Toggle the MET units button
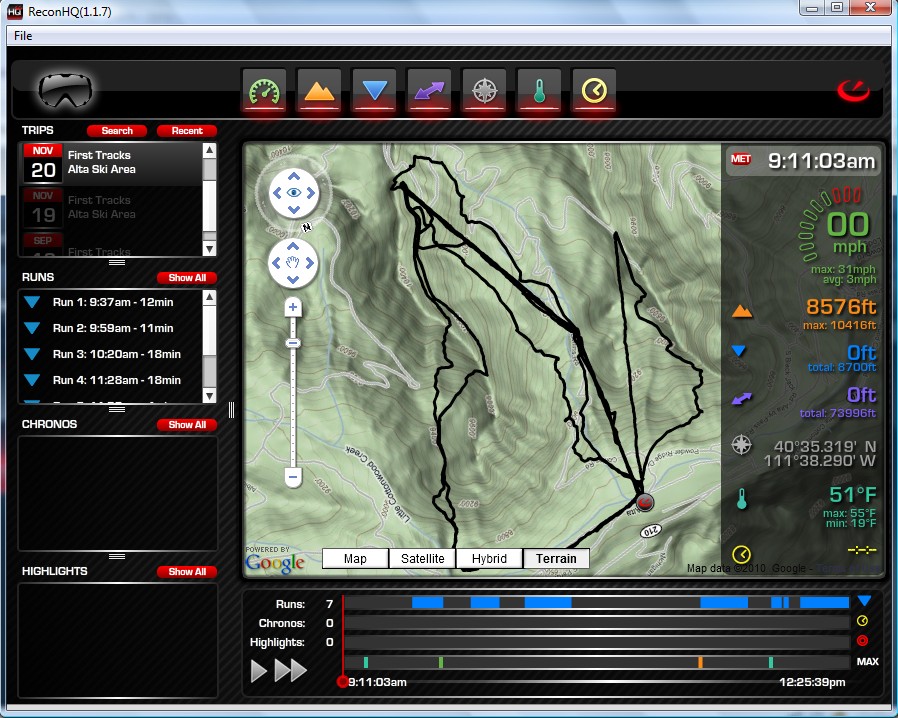 [x=741, y=159]
